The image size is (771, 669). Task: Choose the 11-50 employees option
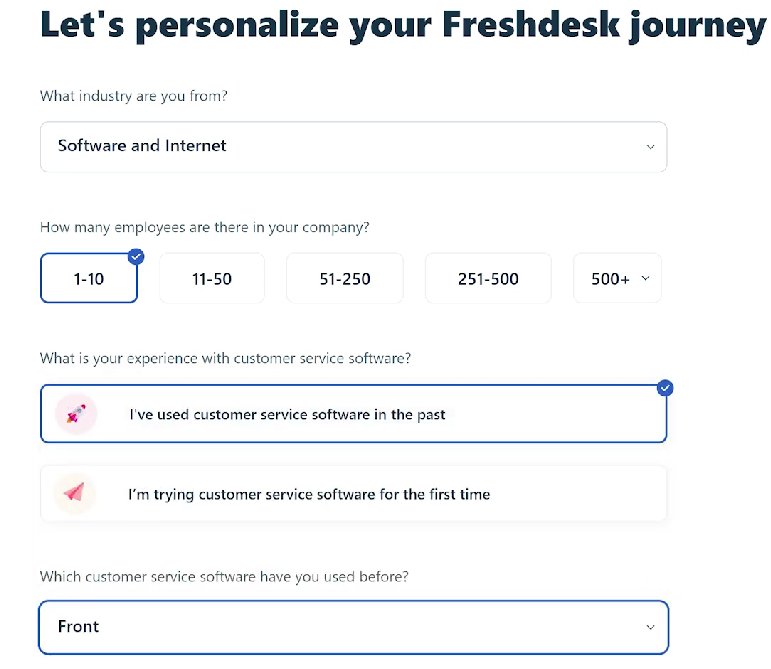coord(212,279)
